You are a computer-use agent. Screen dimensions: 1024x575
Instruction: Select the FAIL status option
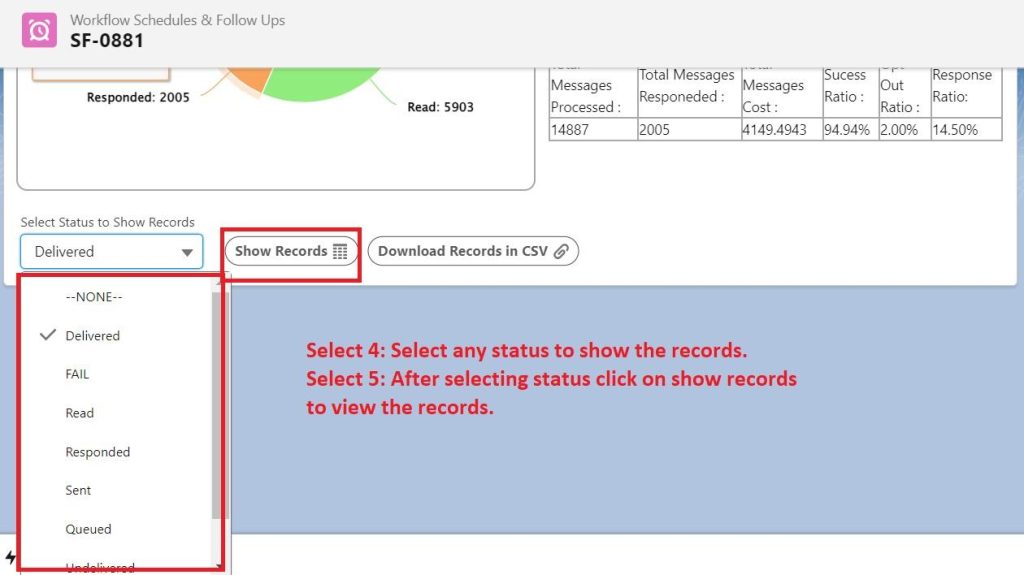point(77,374)
